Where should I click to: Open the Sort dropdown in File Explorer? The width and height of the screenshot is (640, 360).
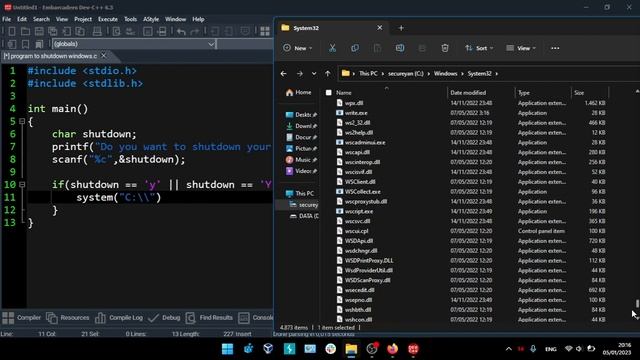(x=479, y=48)
